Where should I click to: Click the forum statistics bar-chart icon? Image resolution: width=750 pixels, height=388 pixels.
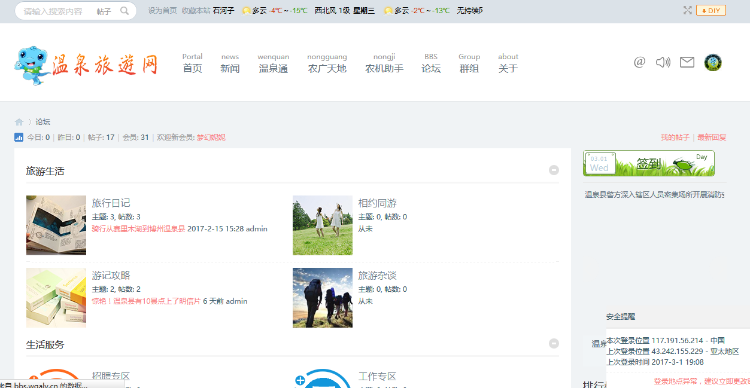coord(19,138)
